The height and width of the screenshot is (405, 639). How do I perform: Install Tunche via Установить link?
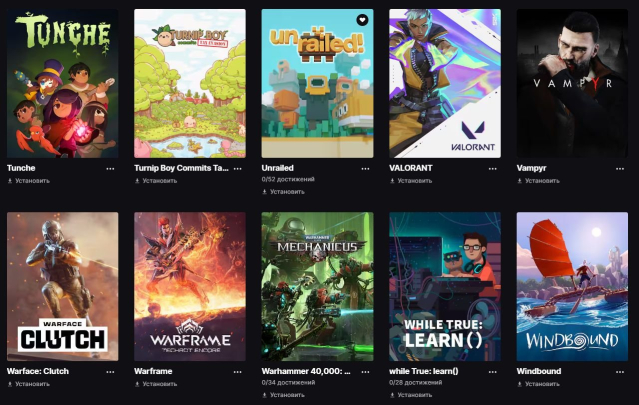coord(29,181)
